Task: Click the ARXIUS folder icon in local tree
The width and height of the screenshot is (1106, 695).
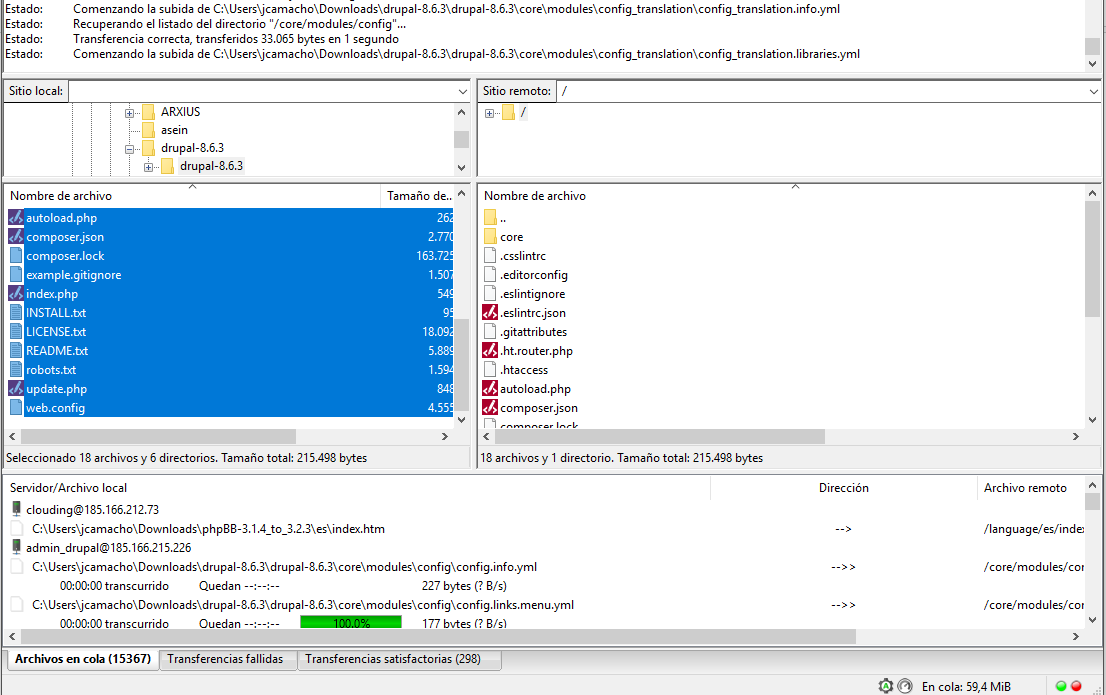Action: pos(148,112)
